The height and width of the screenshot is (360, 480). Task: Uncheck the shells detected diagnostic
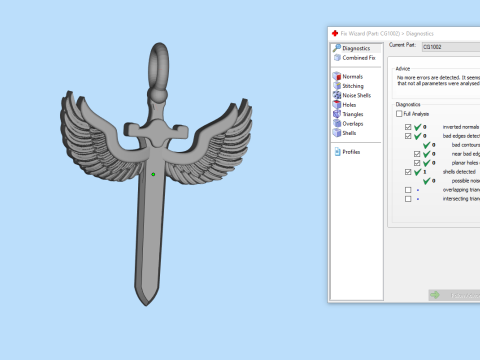408,172
